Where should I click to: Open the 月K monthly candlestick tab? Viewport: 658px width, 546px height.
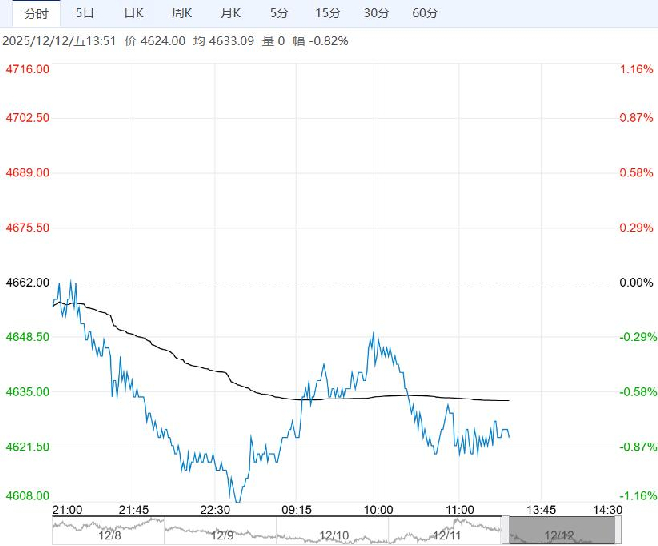(x=231, y=13)
